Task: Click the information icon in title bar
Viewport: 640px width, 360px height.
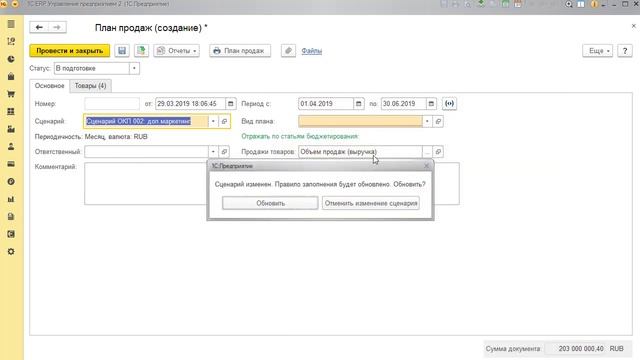Action: point(594,4)
